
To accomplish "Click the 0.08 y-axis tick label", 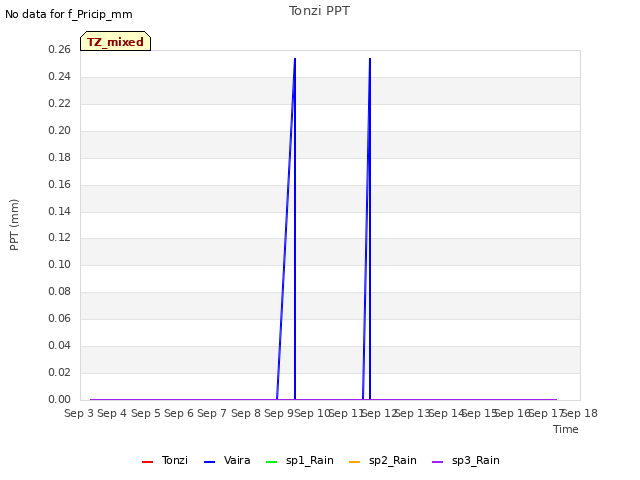I will coord(60,291).
